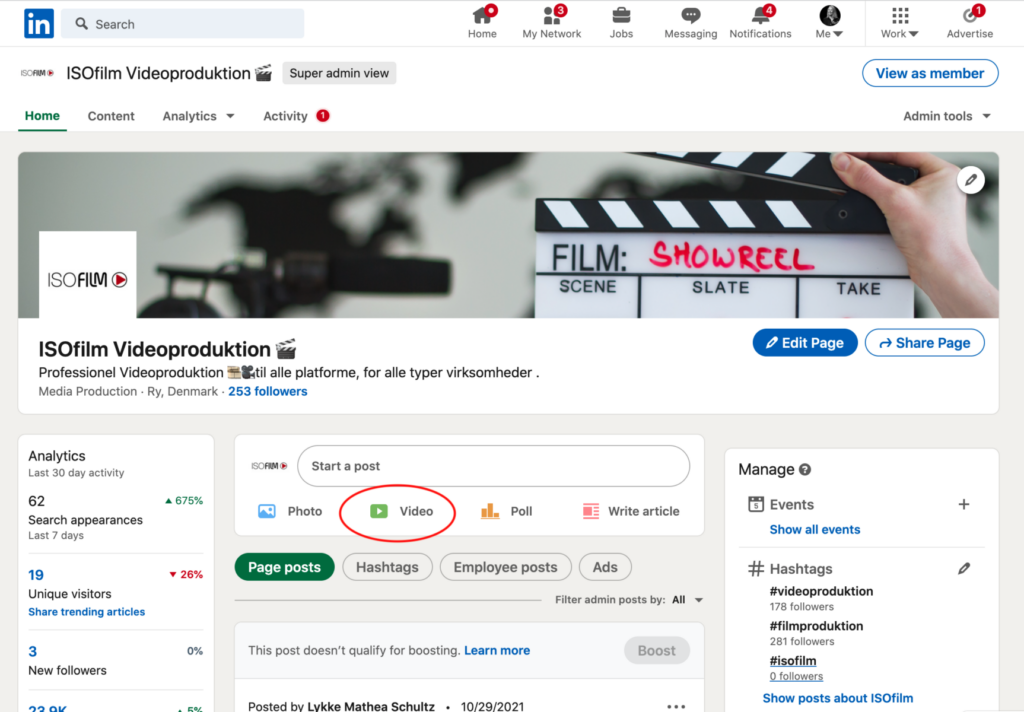Click the Activity tab's red notification badge

tap(323, 116)
